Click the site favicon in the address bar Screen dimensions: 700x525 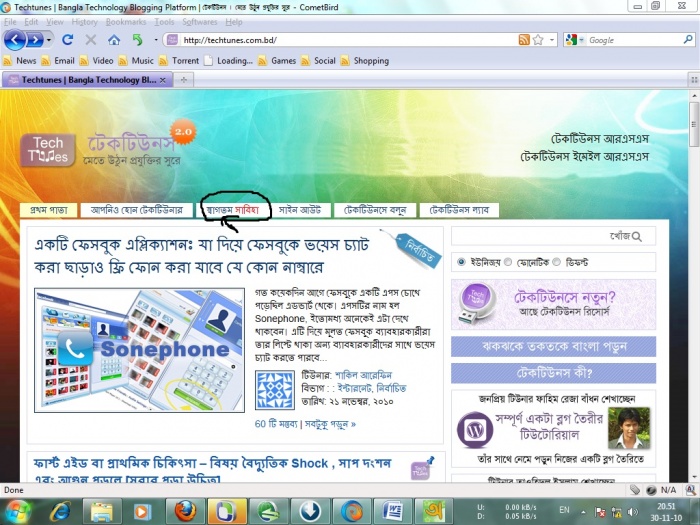tap(172, 40)
